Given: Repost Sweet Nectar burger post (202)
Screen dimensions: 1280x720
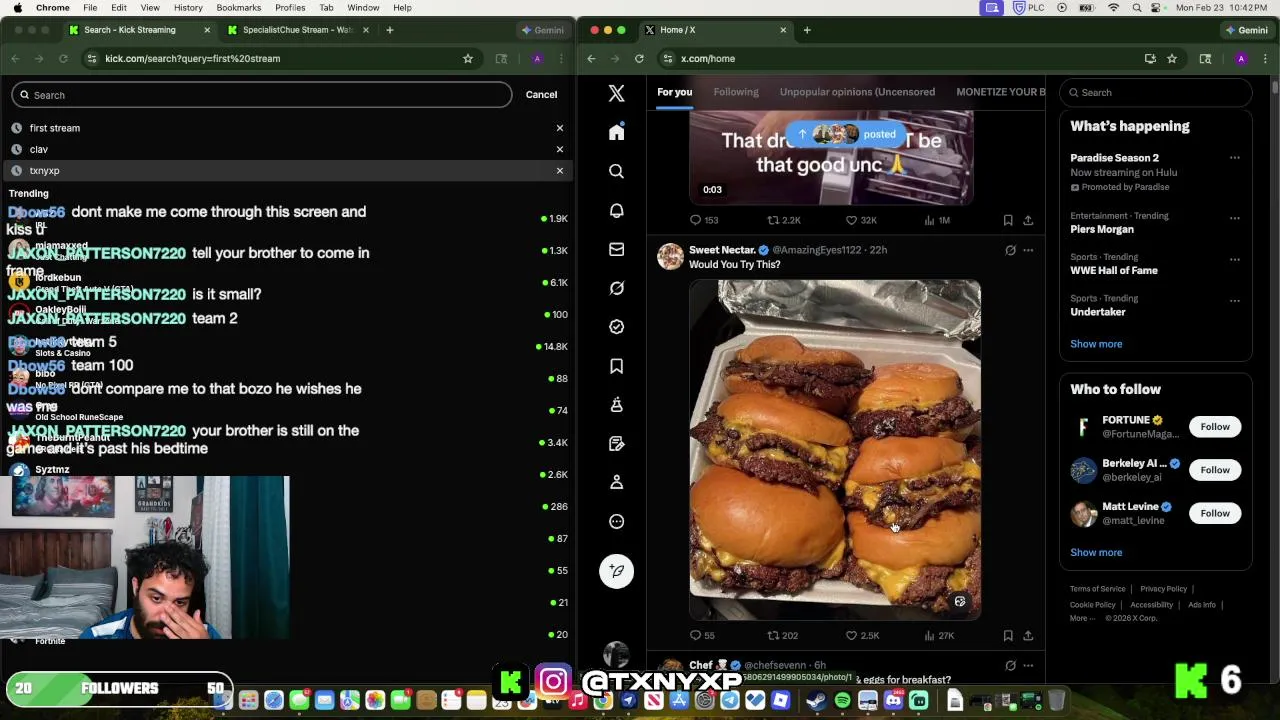Looking at the screenshot, I should pyautogui.click(x=782, y=635).
